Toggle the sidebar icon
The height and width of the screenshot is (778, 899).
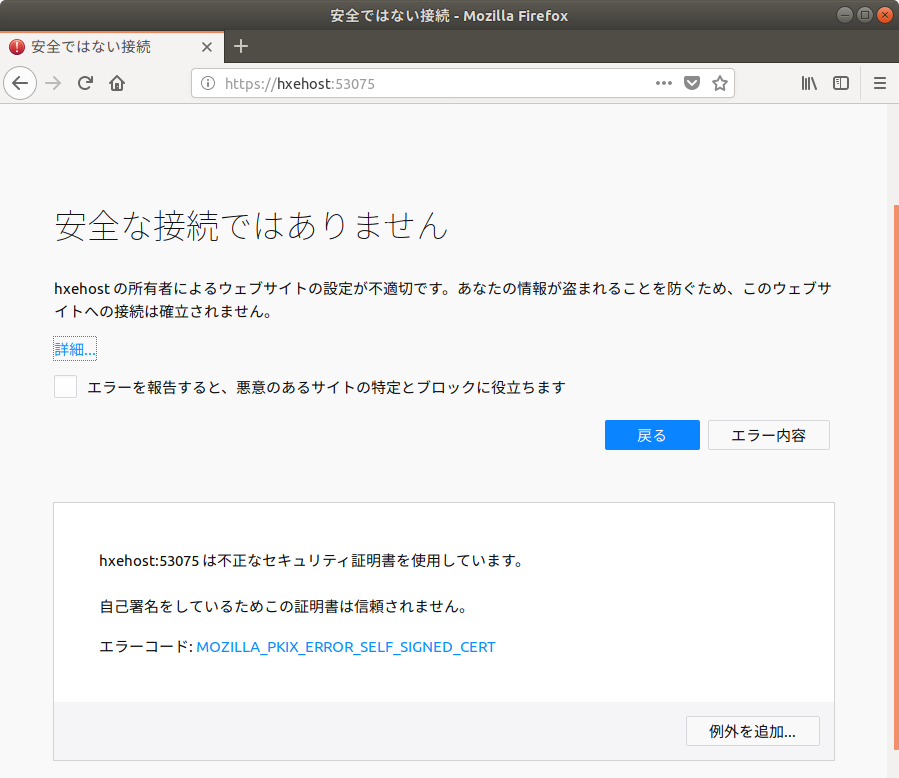[x=841, y=83]
